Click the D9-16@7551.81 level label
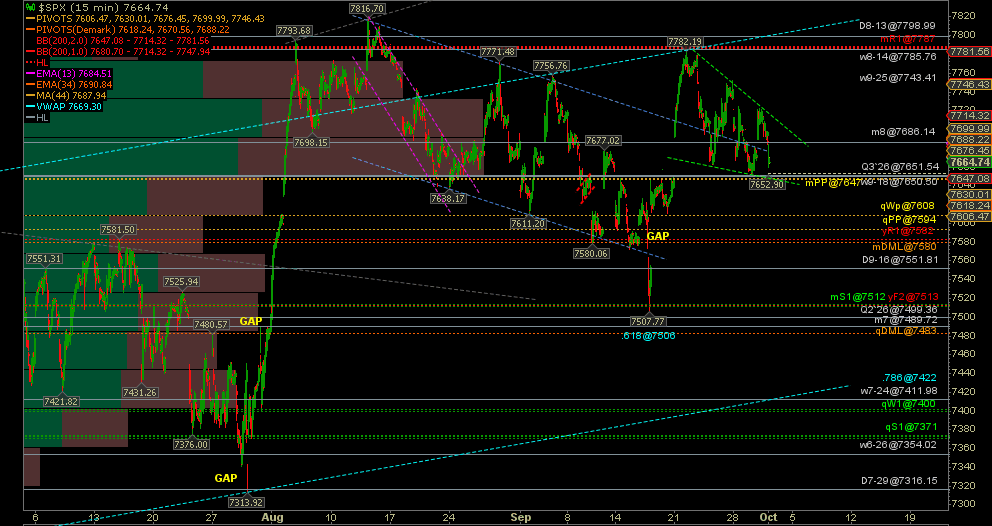This screenshot has width=992, height=526. (898, 259)
